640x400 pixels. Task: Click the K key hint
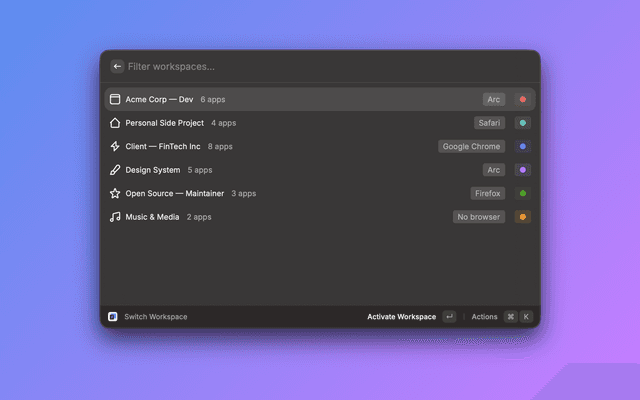pos(526,317)
